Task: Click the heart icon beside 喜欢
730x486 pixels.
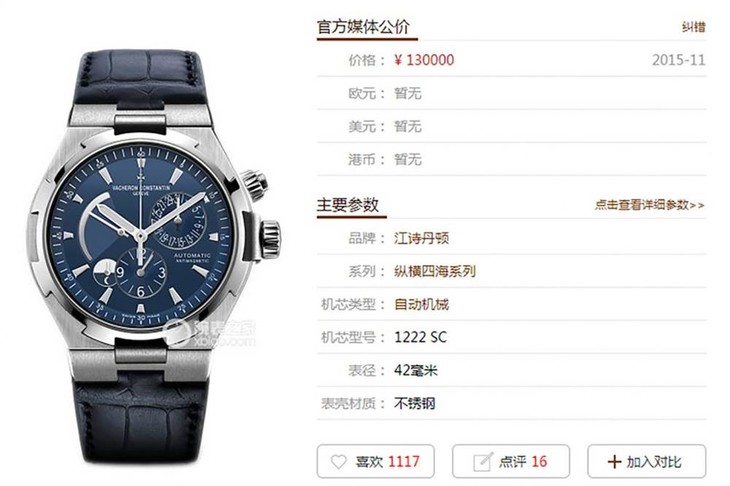Action: [338, 461]
